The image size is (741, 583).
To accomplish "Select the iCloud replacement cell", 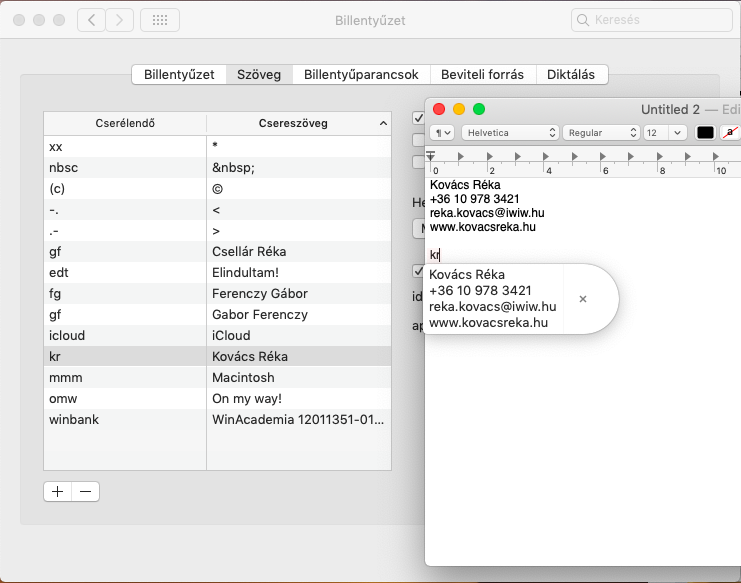I will tap(299, 335).
